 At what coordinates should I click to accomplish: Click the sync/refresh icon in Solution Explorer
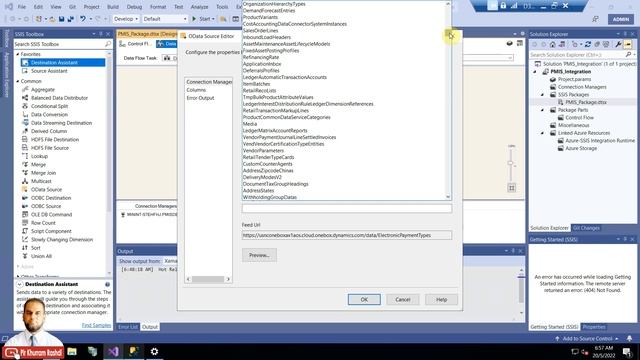tap(588, 44)
